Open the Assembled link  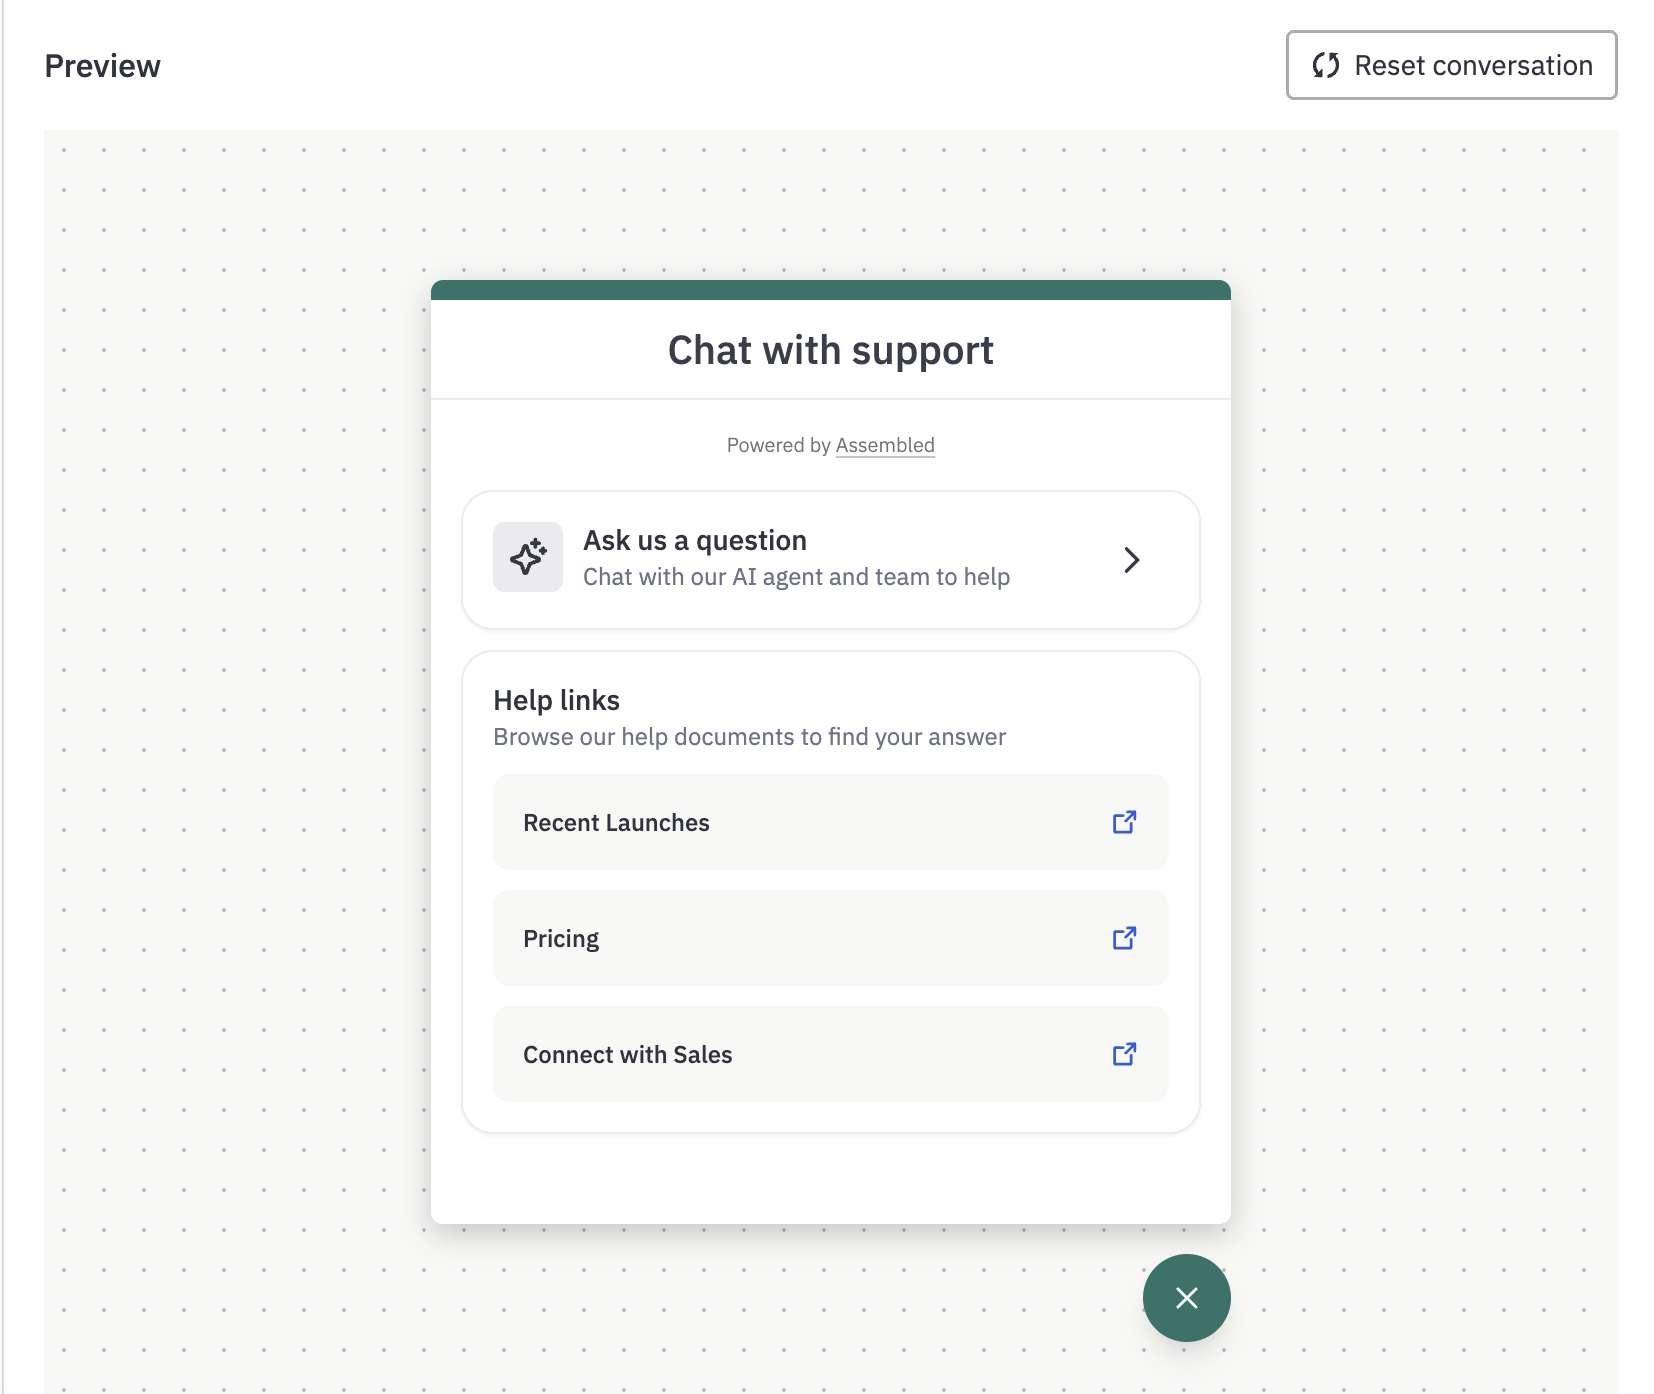(x=885, y=445)
